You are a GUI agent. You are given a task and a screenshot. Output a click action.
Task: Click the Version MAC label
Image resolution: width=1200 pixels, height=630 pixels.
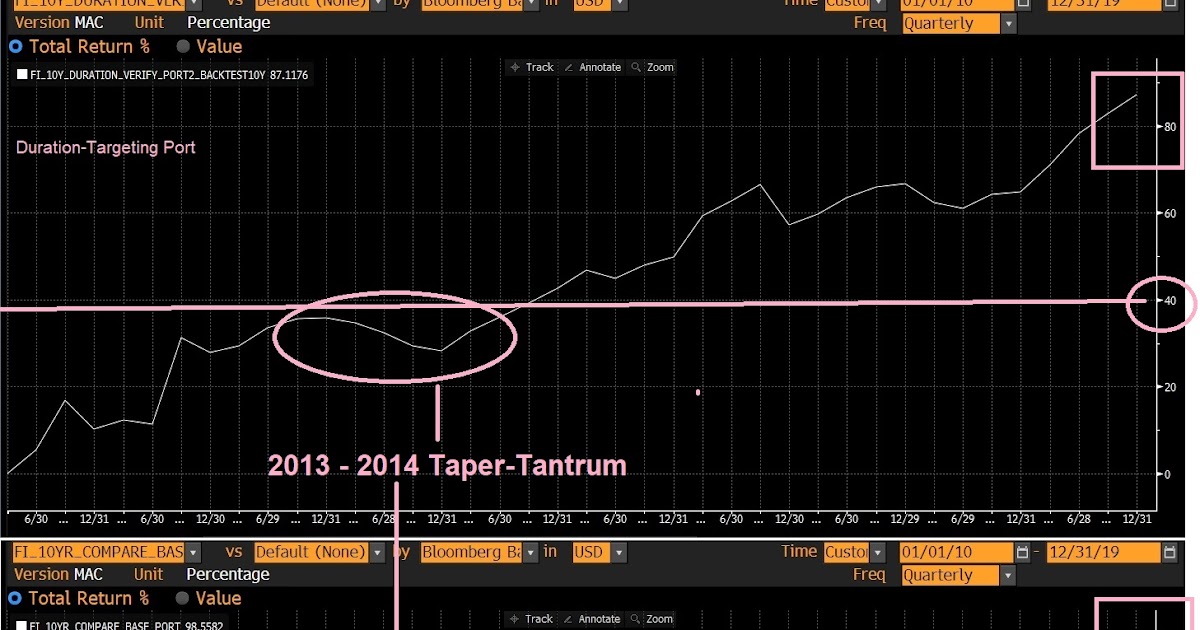pyautogui.click(x=55, y=22)
